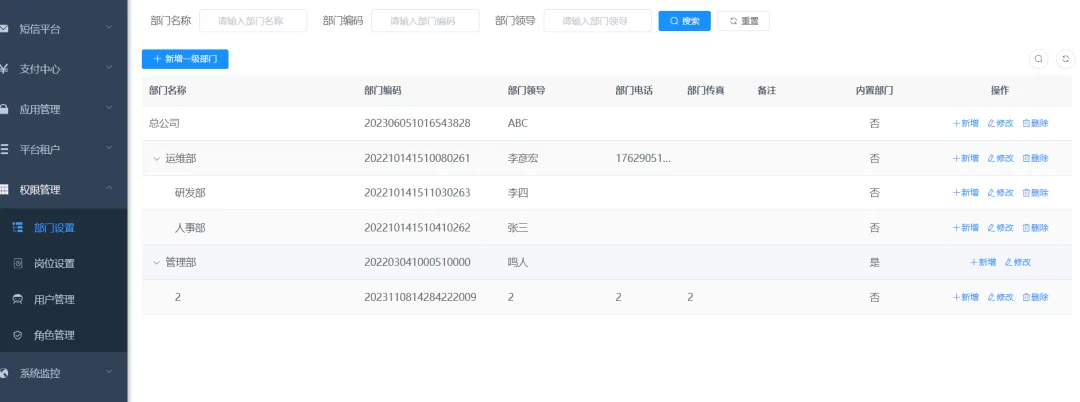1080x402 pixels.
Task: Click the blue 搜索 button
Action: (x=685, y=21)
